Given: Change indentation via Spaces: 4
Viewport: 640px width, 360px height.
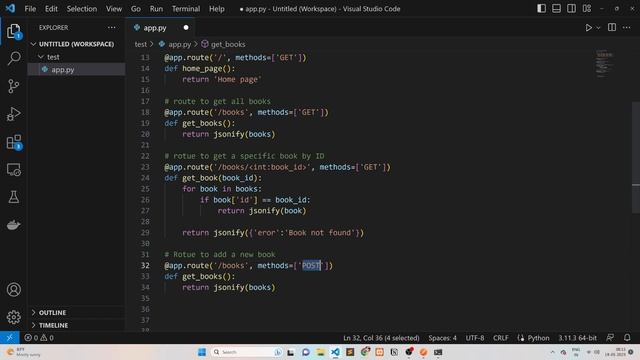Looking at the screenshot, I should click(442, 338).
